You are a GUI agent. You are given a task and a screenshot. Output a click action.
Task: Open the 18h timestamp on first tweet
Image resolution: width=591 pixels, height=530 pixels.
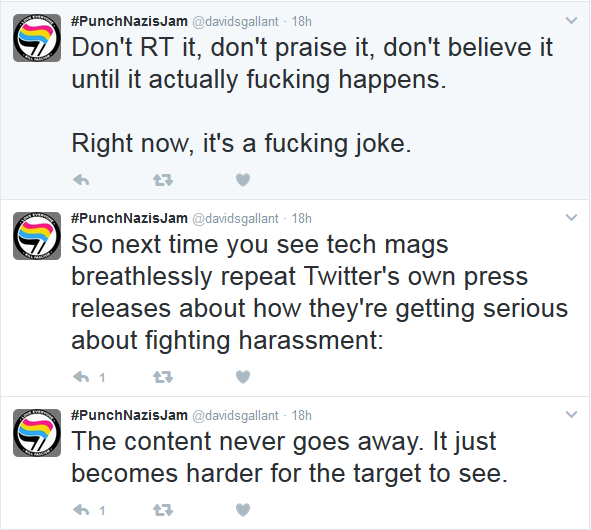point(302,21)
